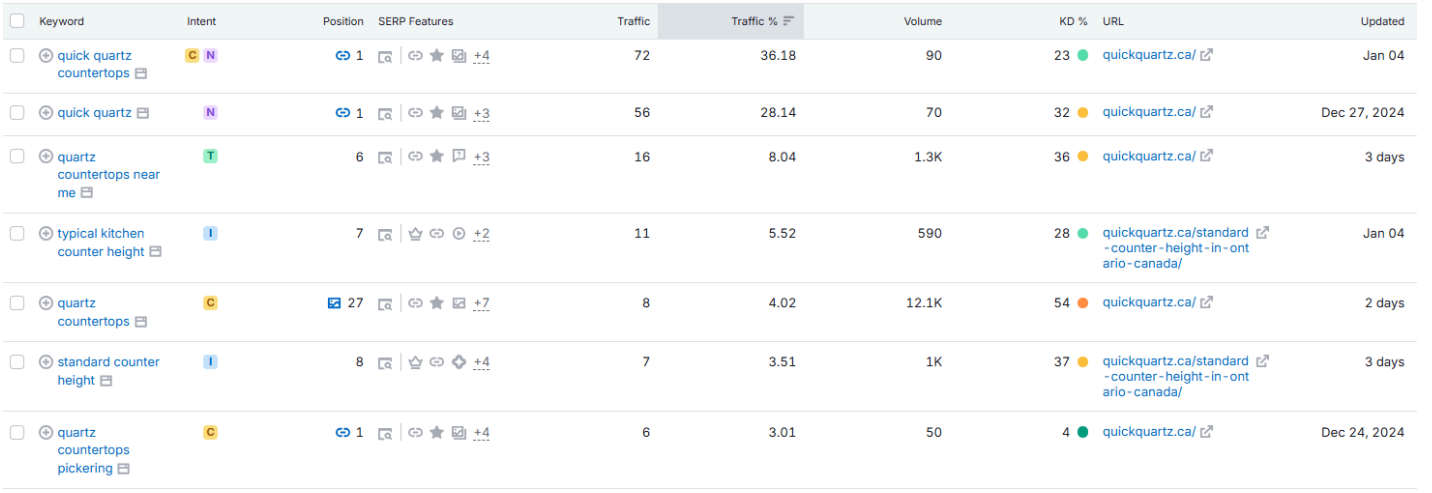The height and width of the screenshot is (493, 1432).
Task: Expand the '+7' SERP features for 'quartz countertops'
Action: coord(481,303)
